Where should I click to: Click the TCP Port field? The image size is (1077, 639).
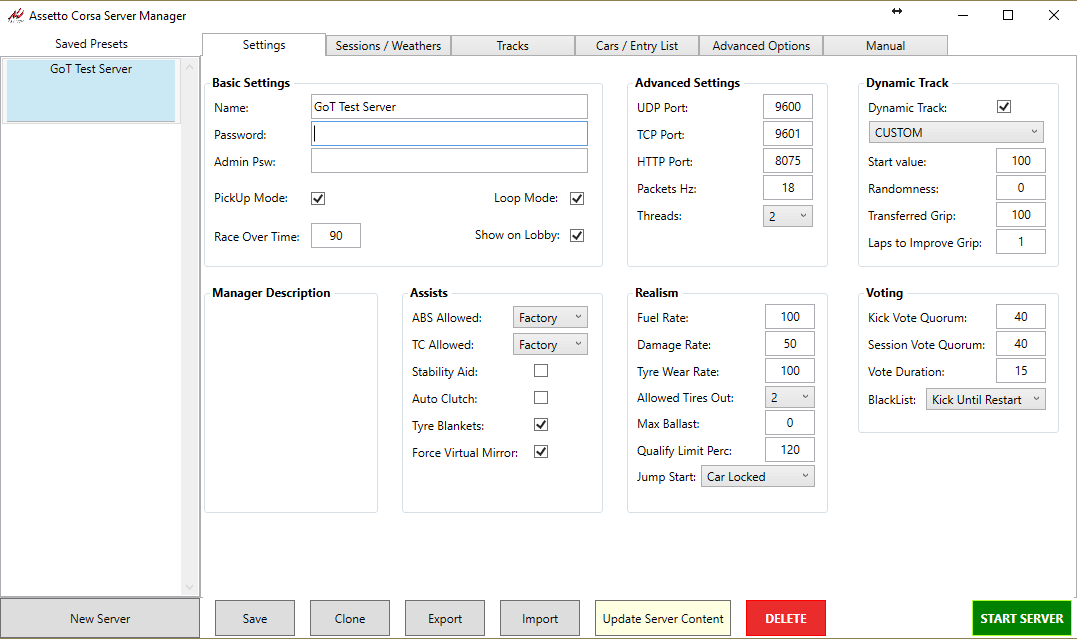click(x=788, y=133)
